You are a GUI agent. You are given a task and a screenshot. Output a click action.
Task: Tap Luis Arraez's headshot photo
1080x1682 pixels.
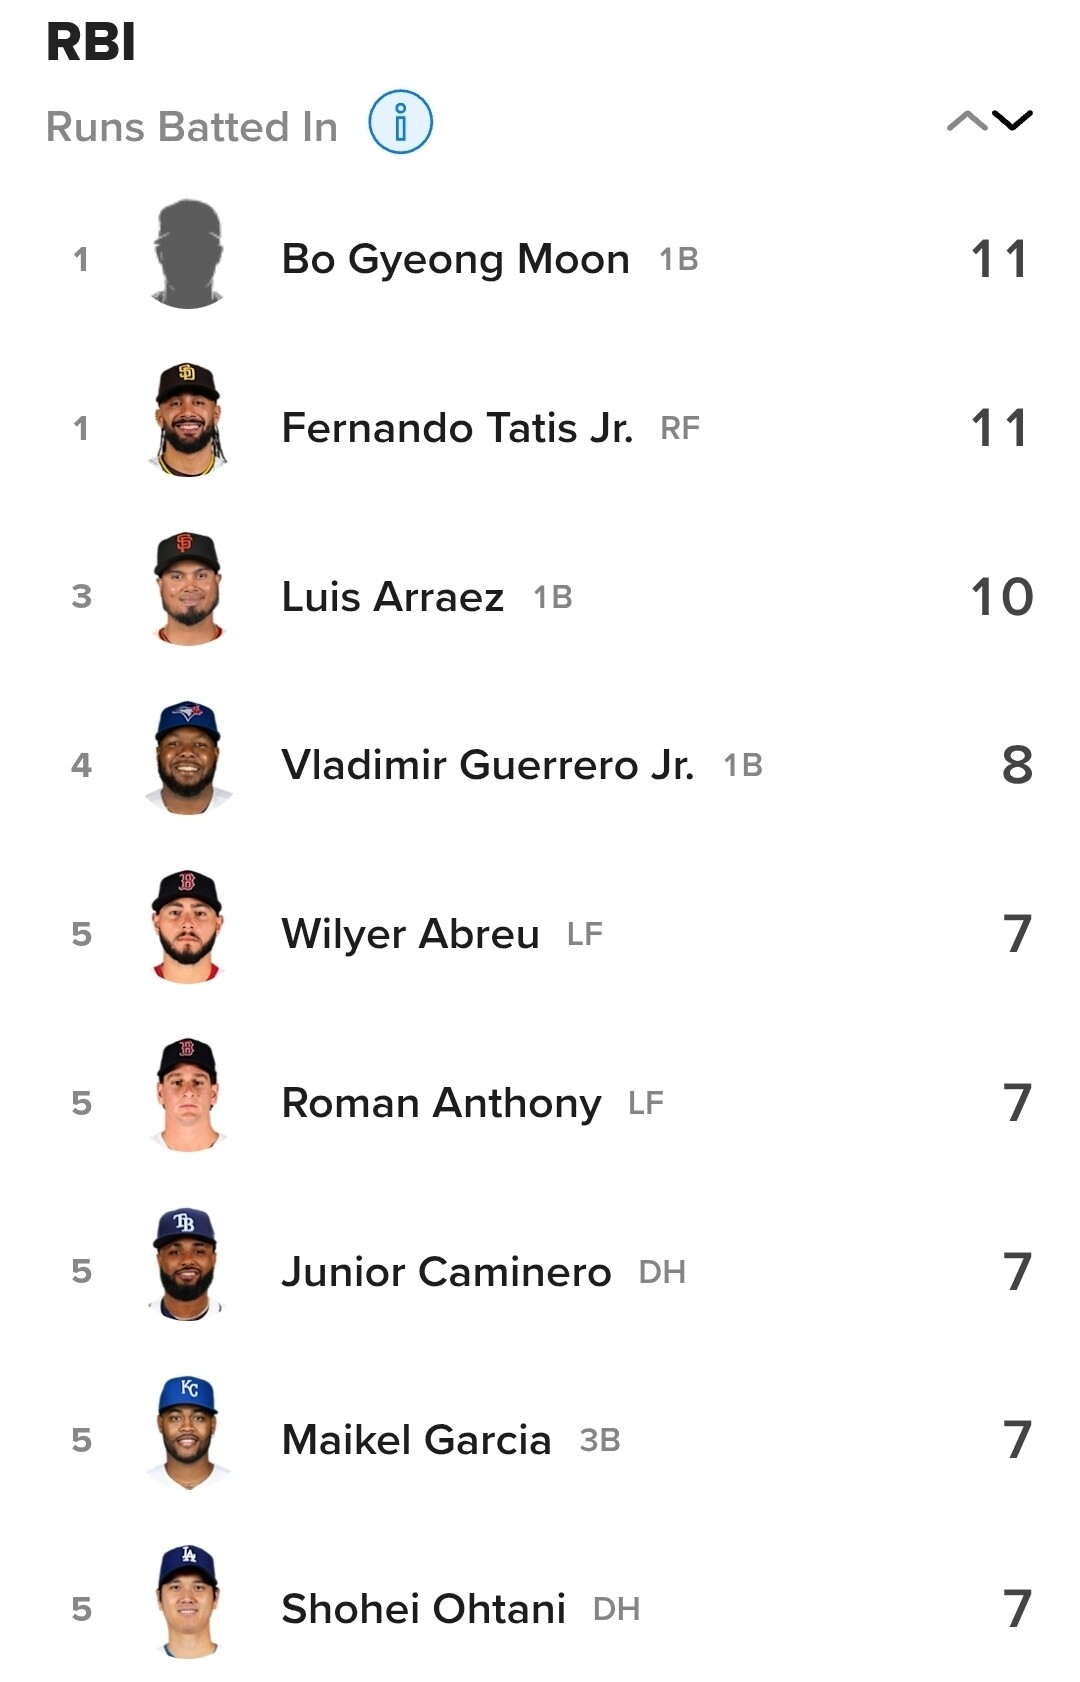click(x=188, y=590)
